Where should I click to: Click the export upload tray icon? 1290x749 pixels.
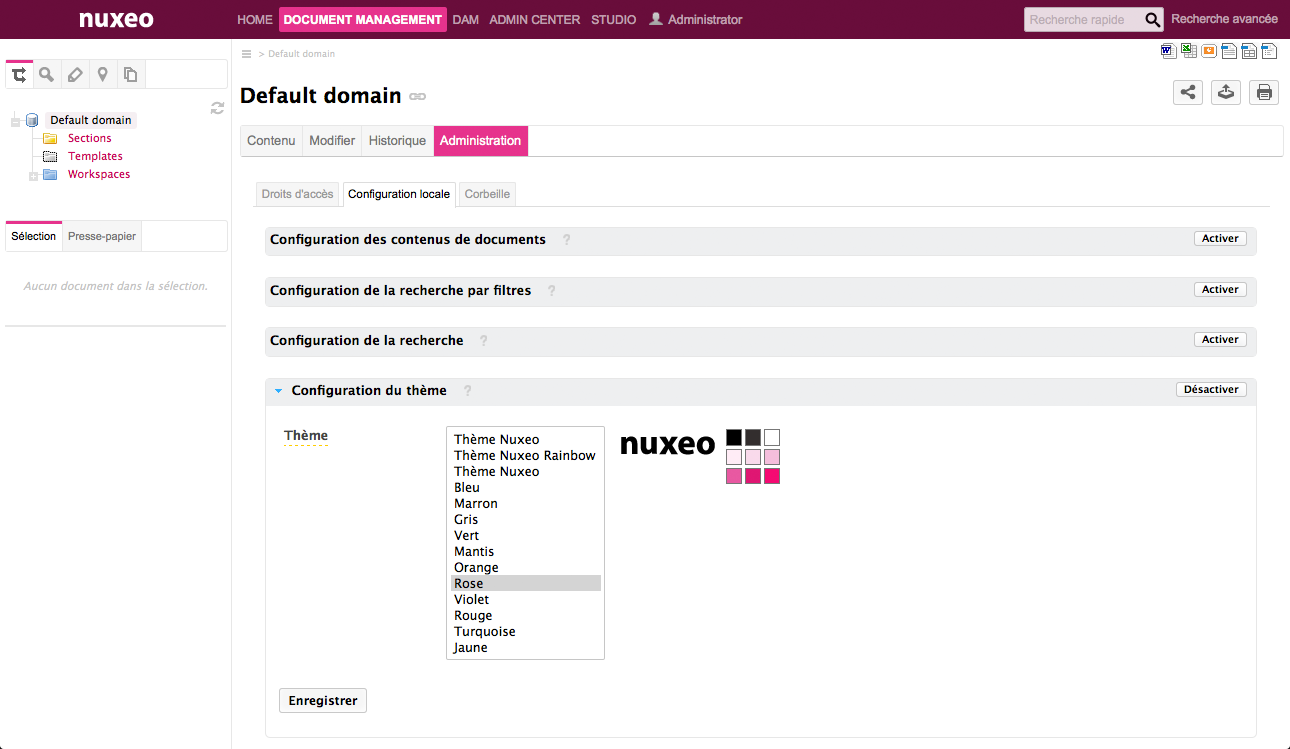[1226, 93]
